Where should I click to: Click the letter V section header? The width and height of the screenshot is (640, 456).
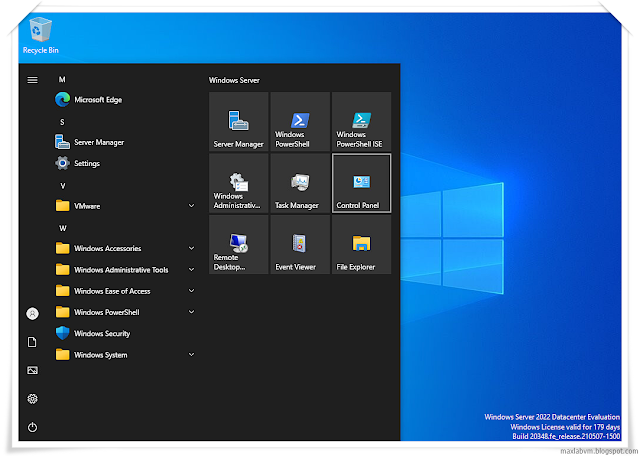point(62,186)
